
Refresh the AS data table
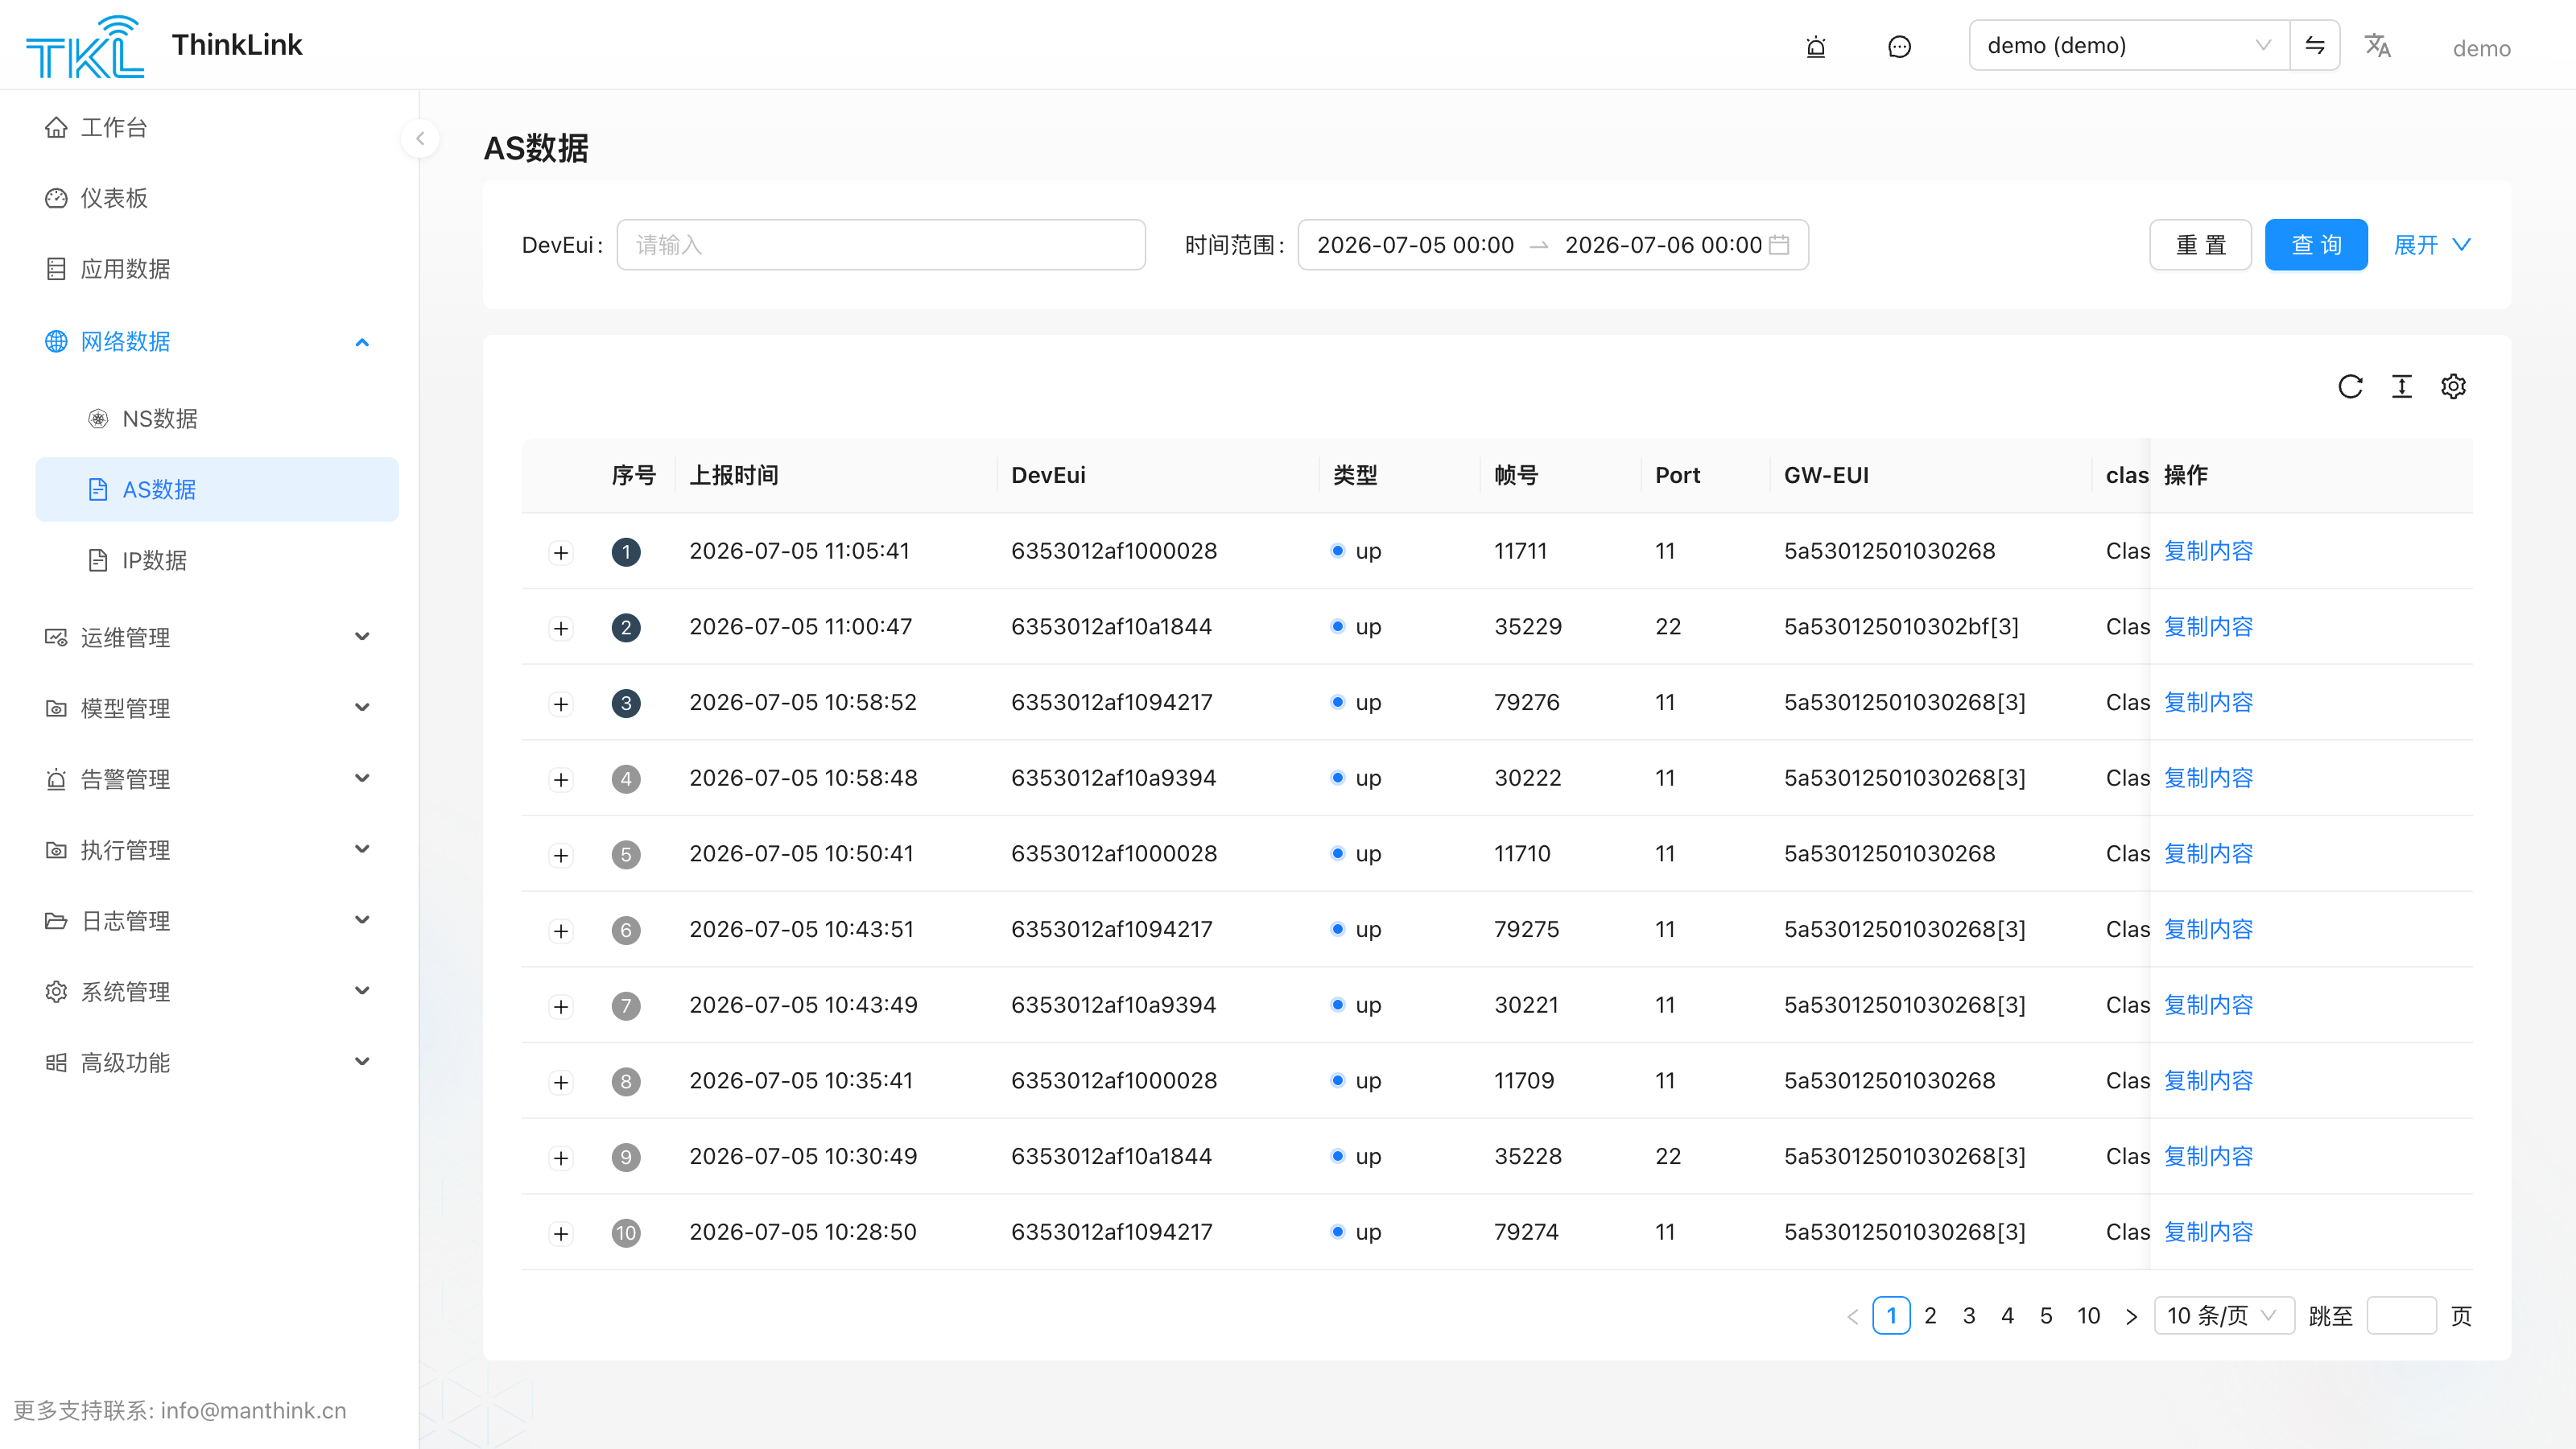(2350, 387)
